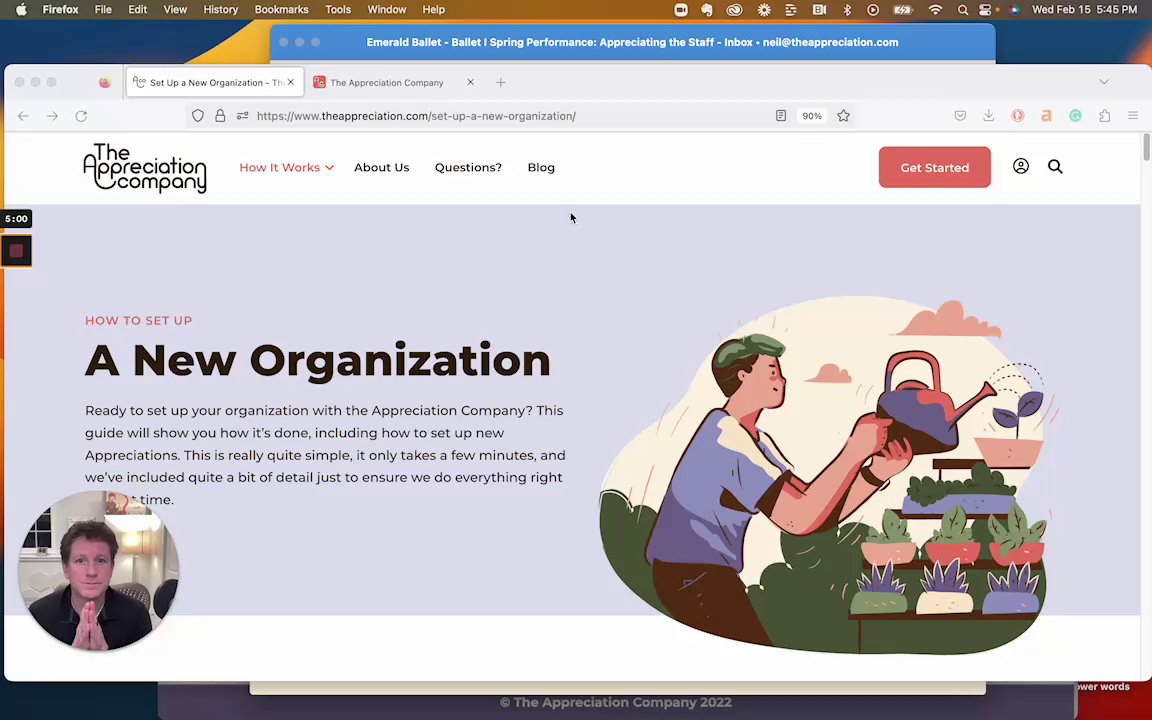Reload the current page

coord(82,116)
